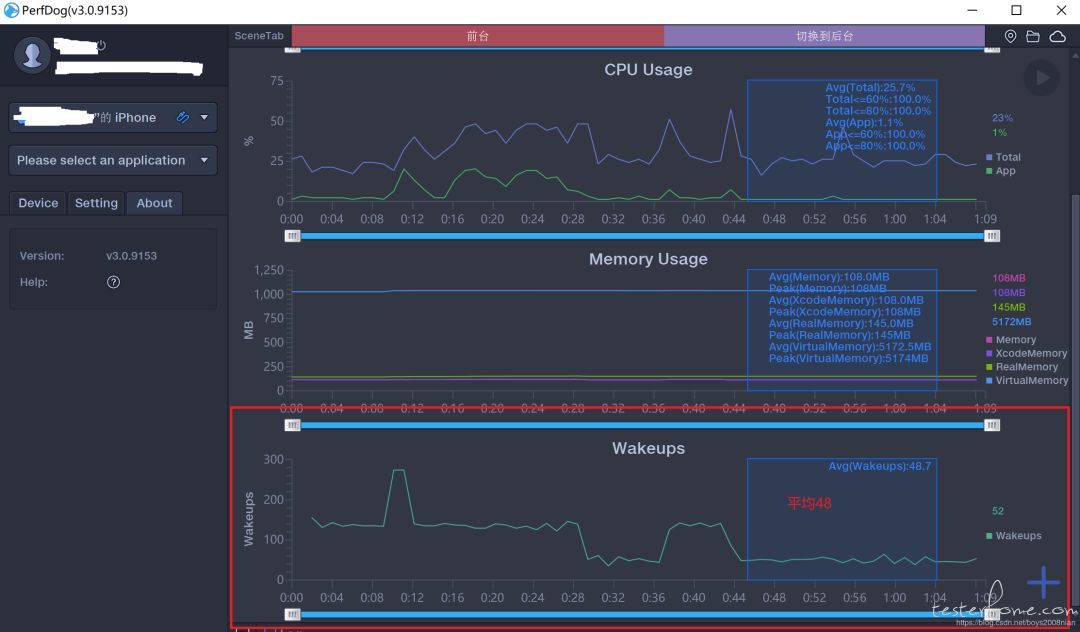Click the help question mark icon
The image size is (1080, 632).
tap(114, 282)
